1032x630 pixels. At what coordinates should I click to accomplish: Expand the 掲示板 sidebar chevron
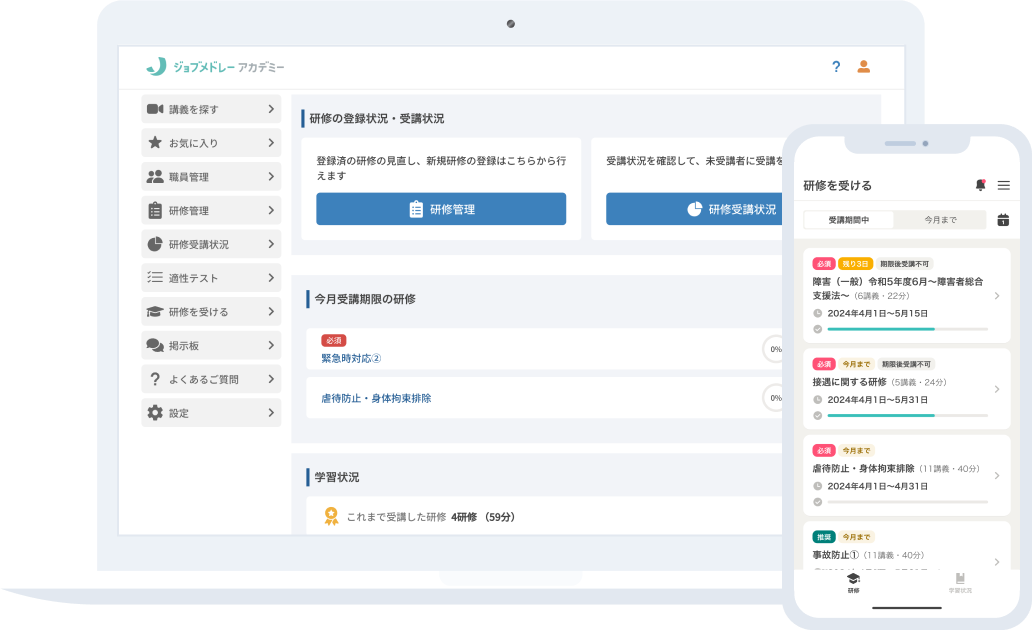point(271,346)
